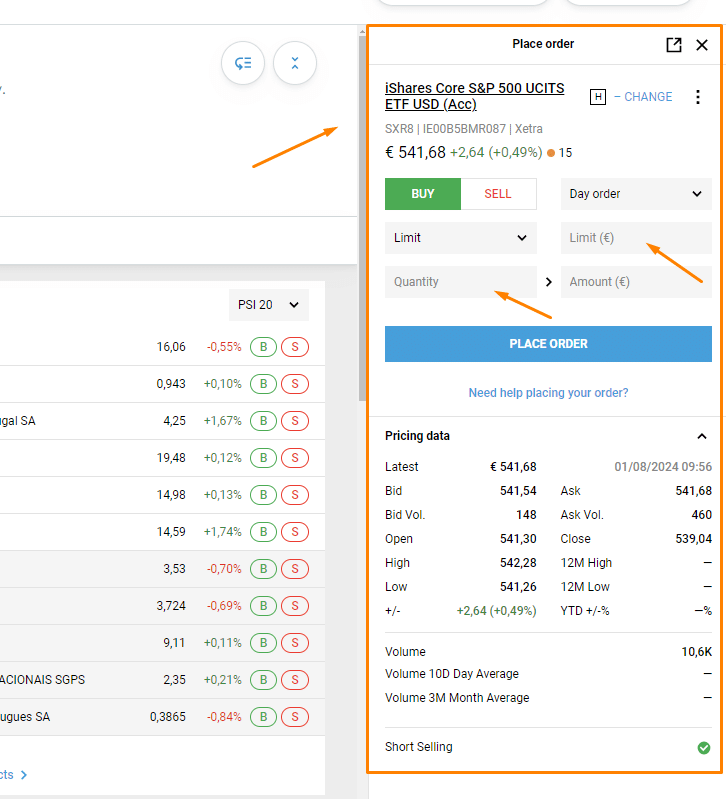
Task: Open the Day order dropdown
Action: [x=636, y=194]
